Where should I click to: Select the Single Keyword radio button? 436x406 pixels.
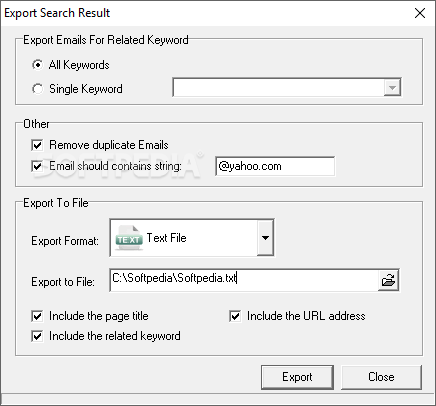(37, 89)
